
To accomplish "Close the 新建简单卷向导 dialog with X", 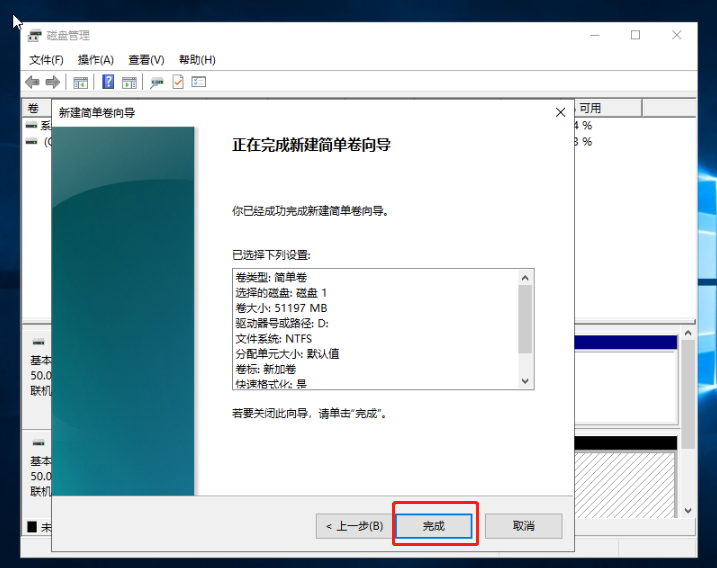I will pos(560,113).
